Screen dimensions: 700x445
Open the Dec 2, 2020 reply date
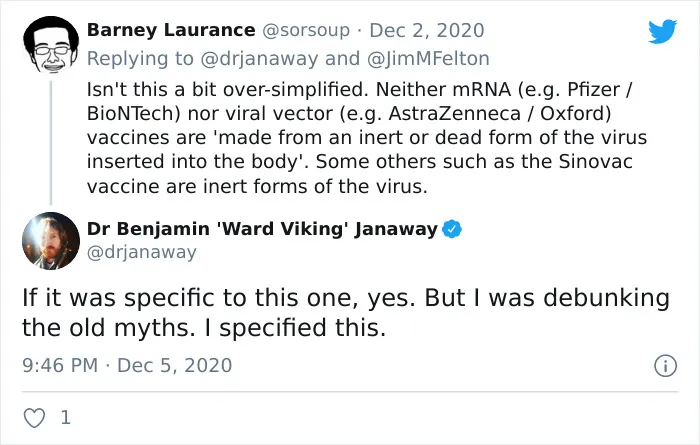coord(427,30)
